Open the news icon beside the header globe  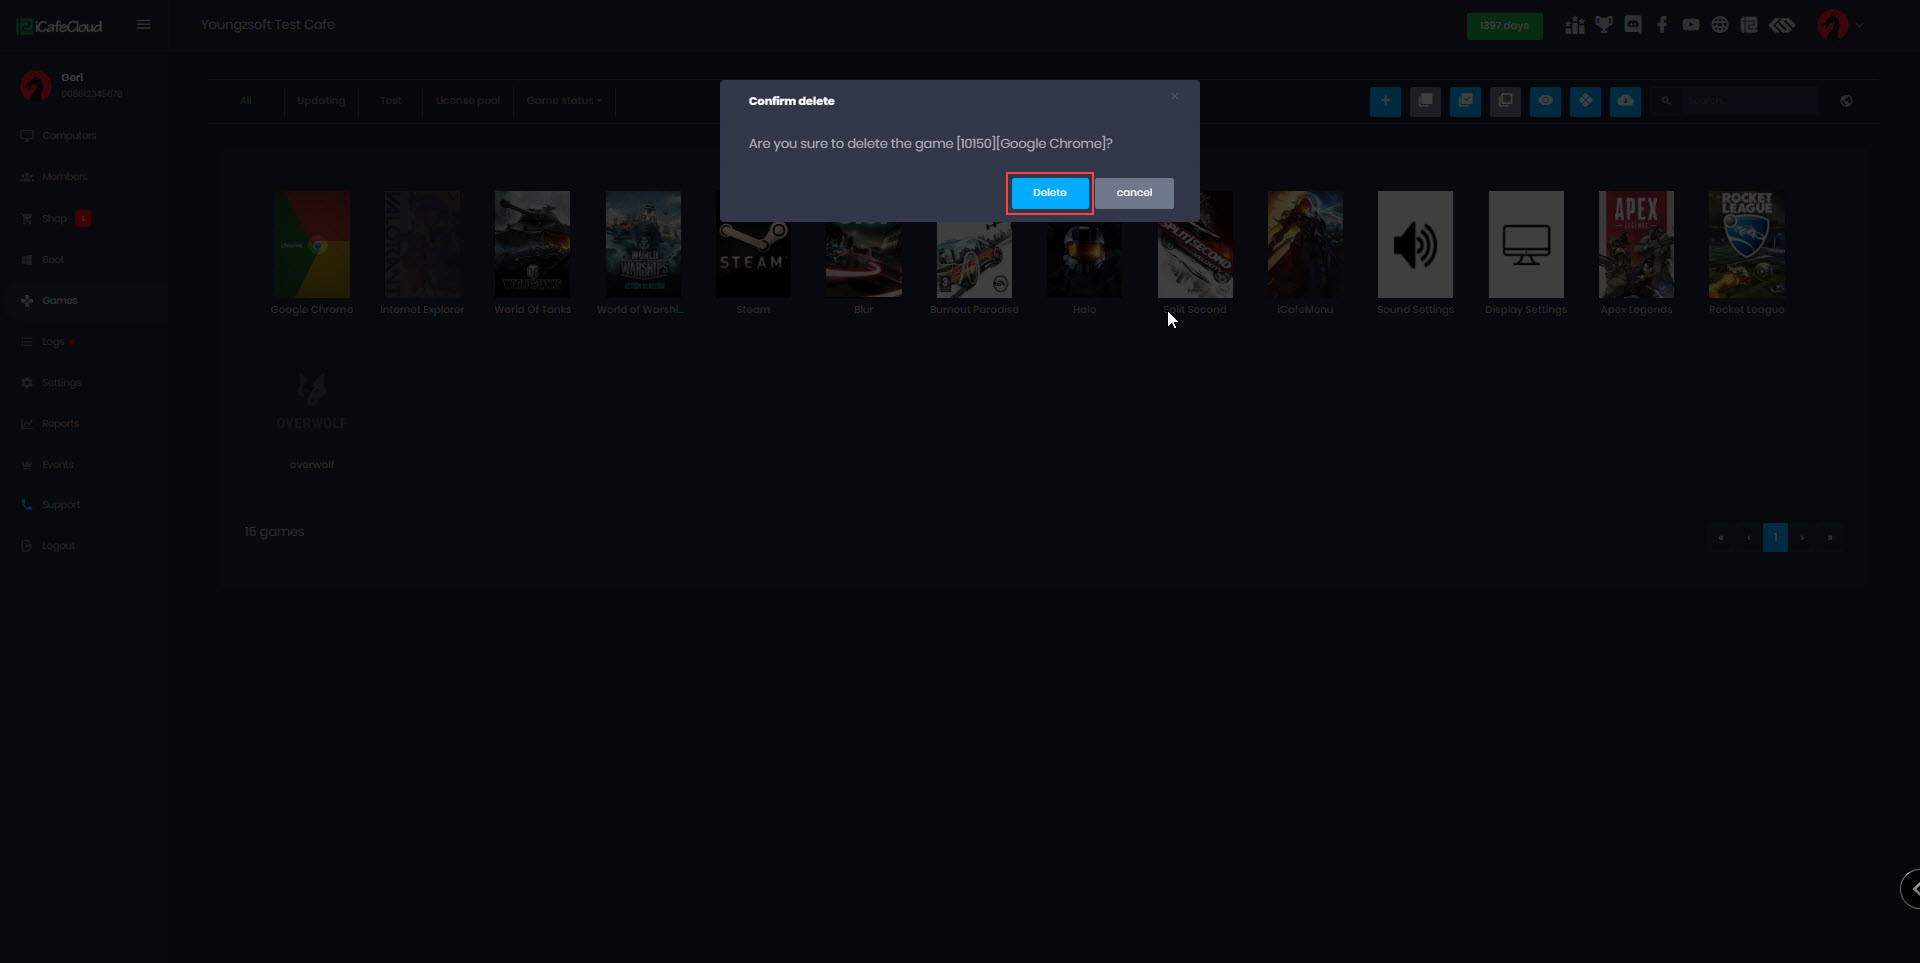[1749, 25]
